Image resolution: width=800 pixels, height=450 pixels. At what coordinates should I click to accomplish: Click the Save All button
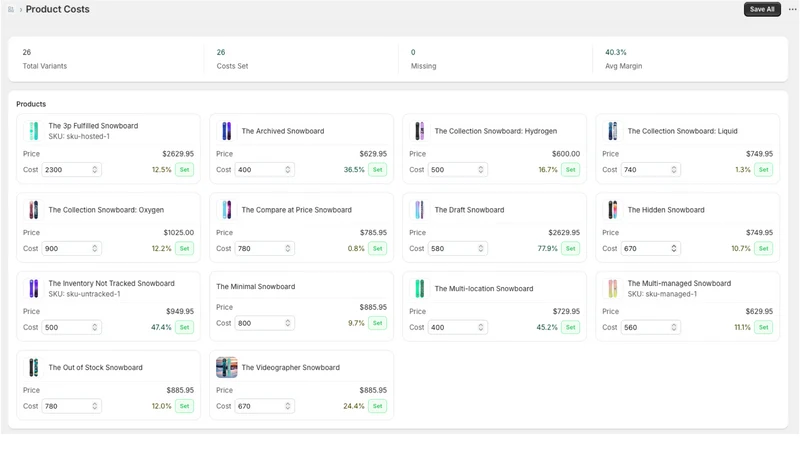point(762,9)
